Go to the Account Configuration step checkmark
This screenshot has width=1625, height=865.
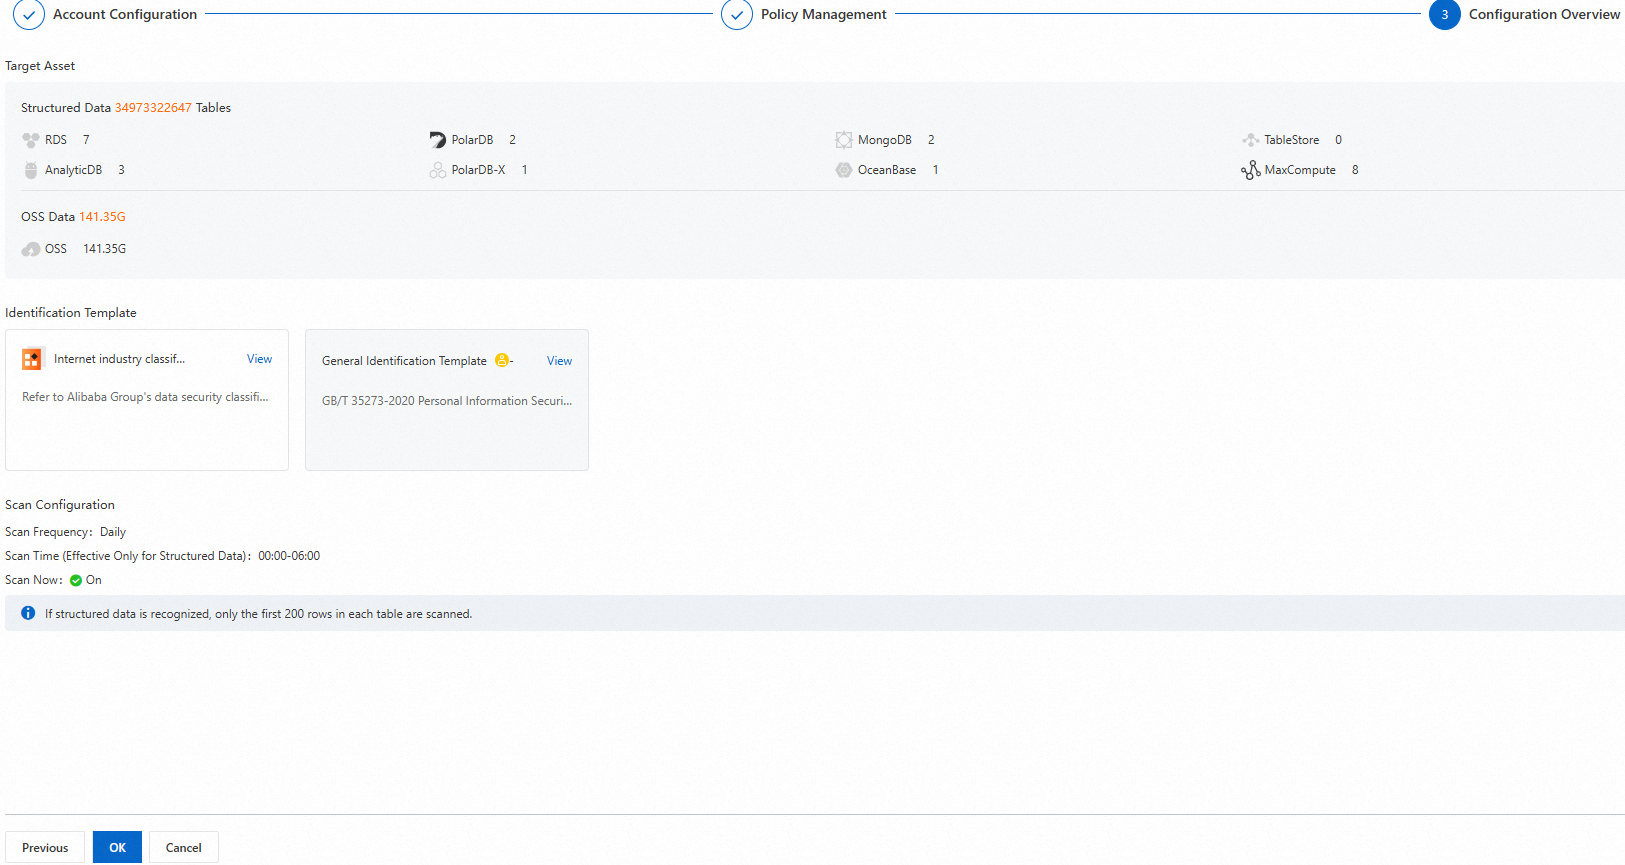coord(29,14)
